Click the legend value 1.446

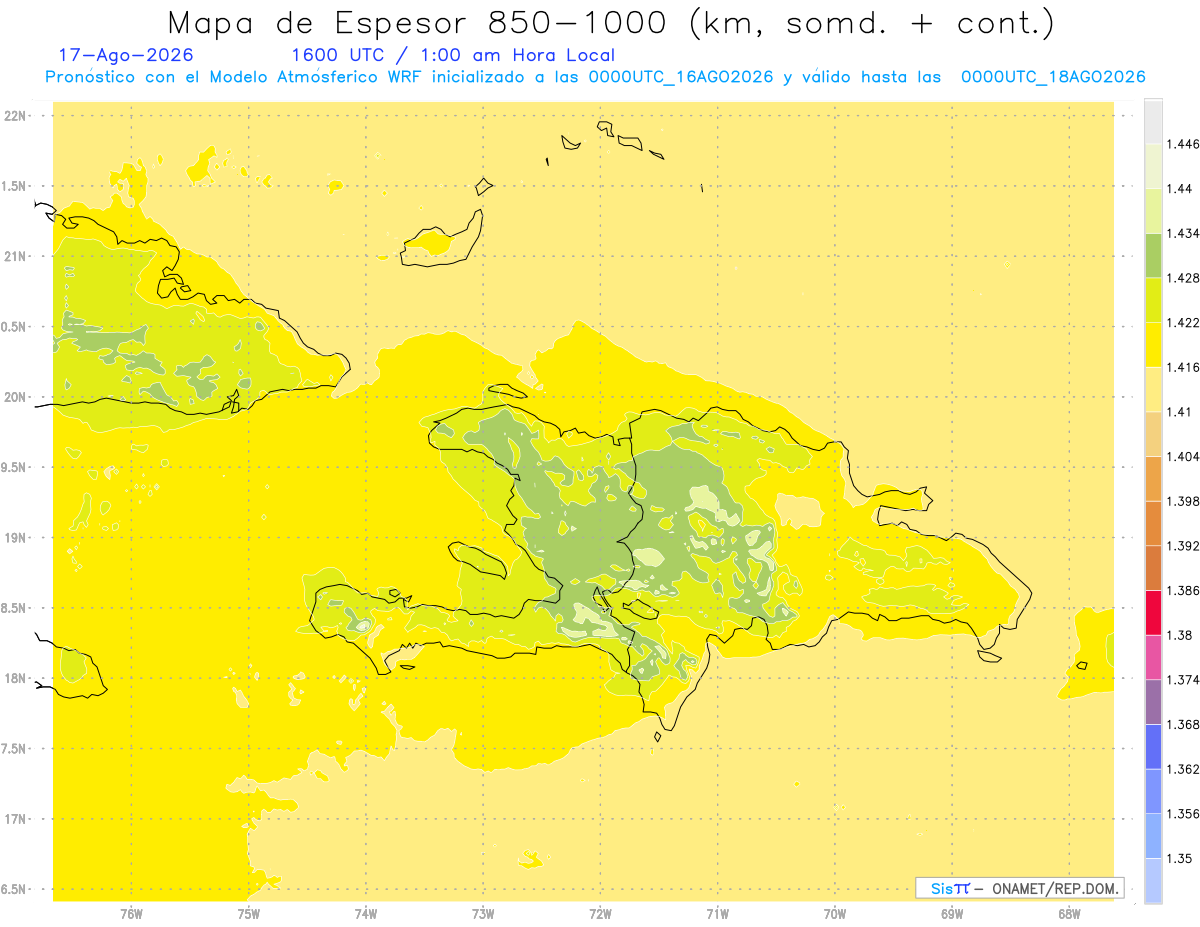click(x=1184, y=144)
